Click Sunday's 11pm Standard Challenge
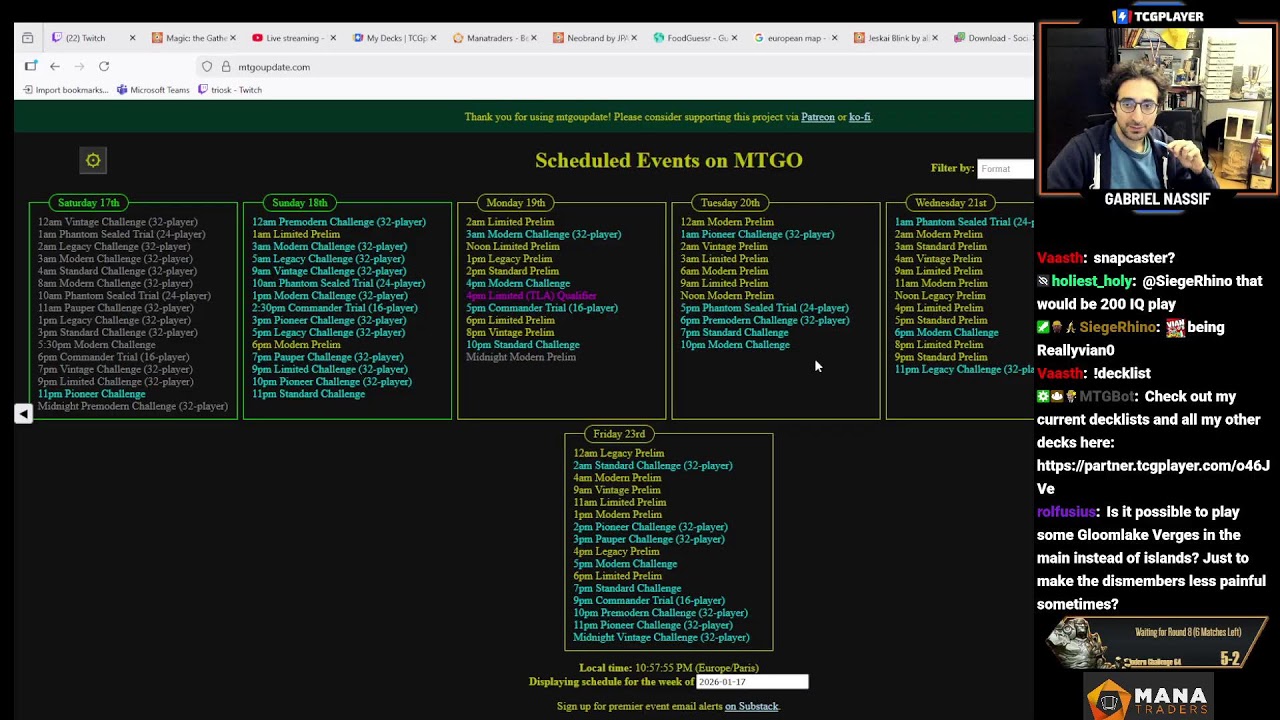 (308, 394)
